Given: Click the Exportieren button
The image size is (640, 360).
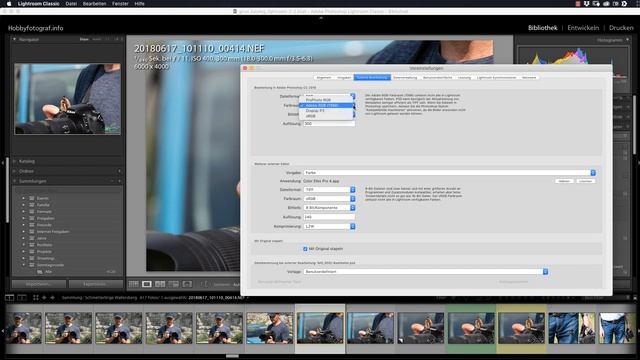Looking at the screenshot, I should point(95,284).
